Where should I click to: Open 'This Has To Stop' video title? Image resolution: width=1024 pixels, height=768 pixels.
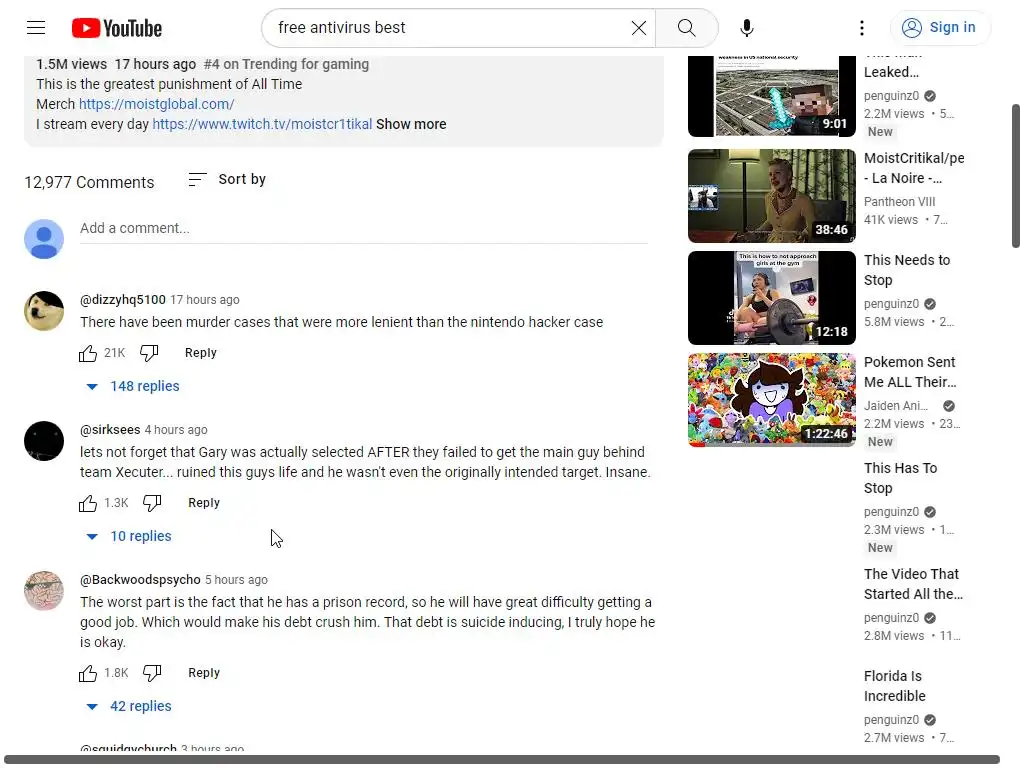901,478
